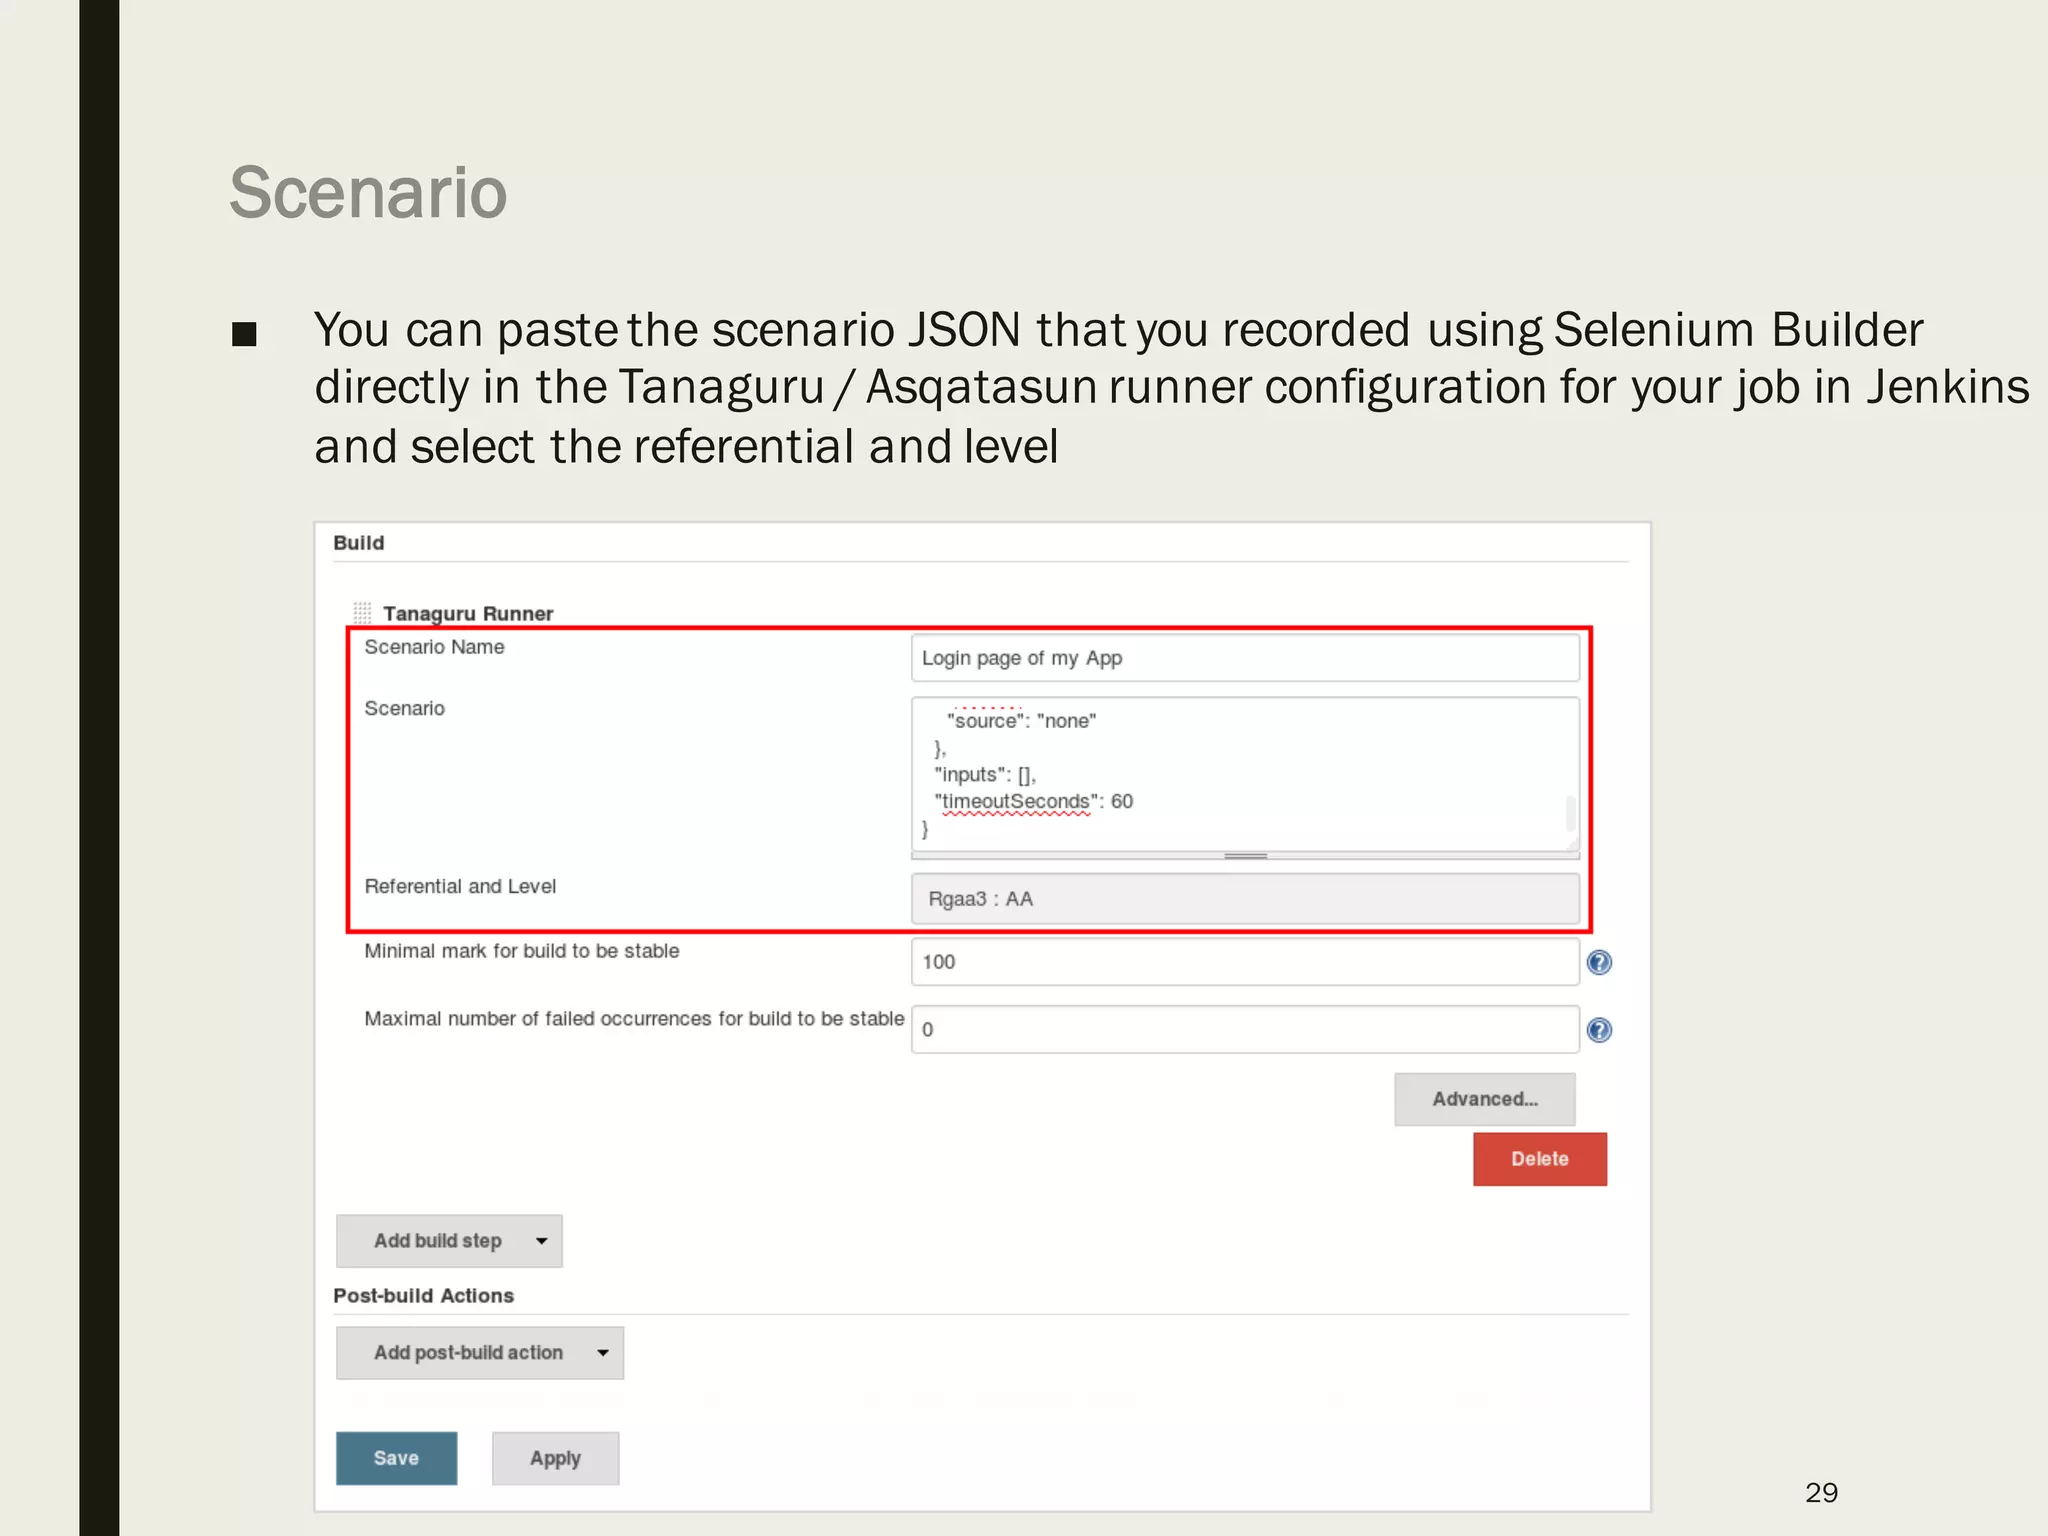2048x1536 pixels.
Task: Open the Advanced... options
Action: (1484, 1099)
